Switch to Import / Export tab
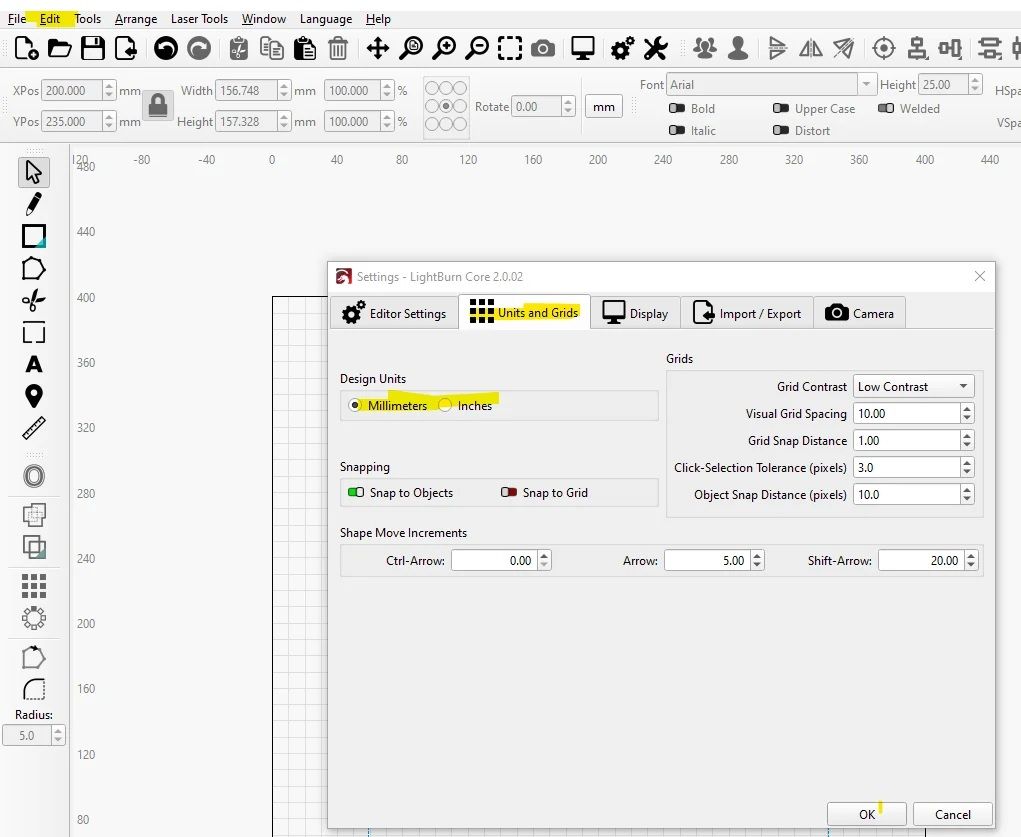Image resolution: width=1021 pixels, height=837 pixels. pyautogui.click(x=747, y=313)
